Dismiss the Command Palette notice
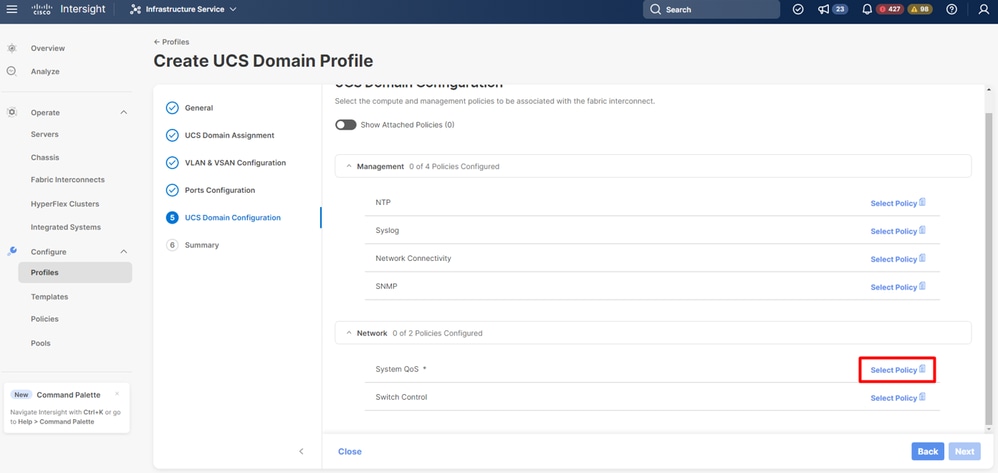This screenshot has height=473, width=998. click(117, 394)
